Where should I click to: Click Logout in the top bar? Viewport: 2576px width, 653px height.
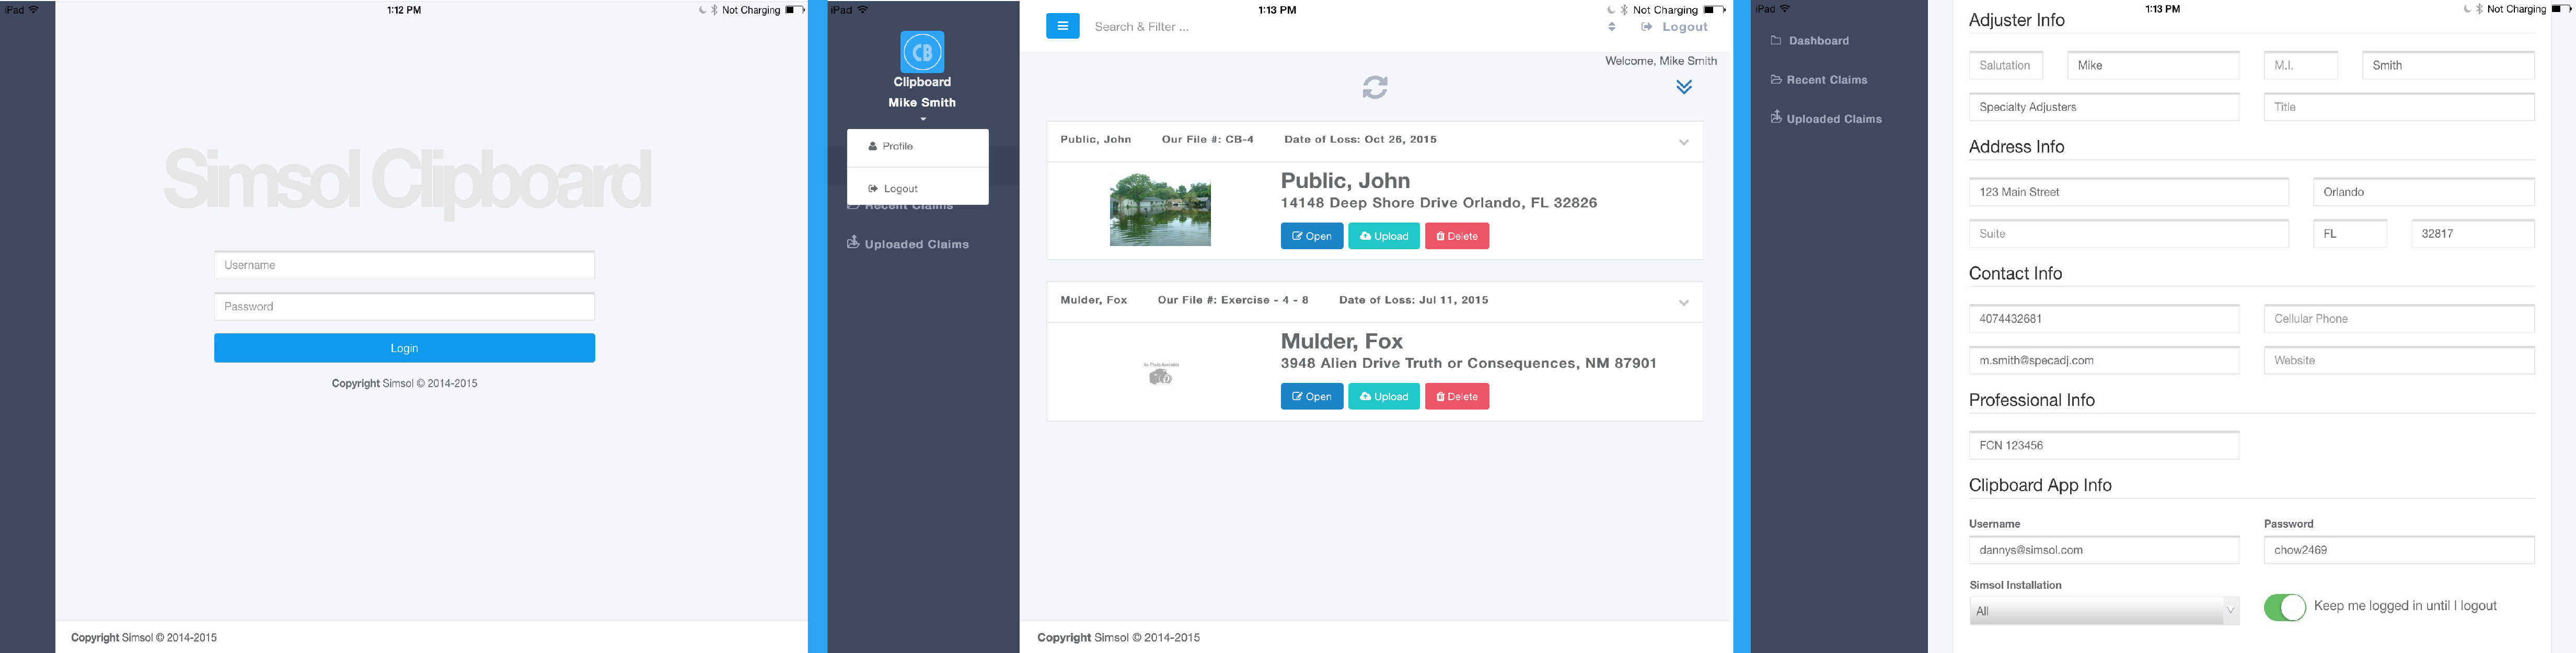pos(1675,27)
